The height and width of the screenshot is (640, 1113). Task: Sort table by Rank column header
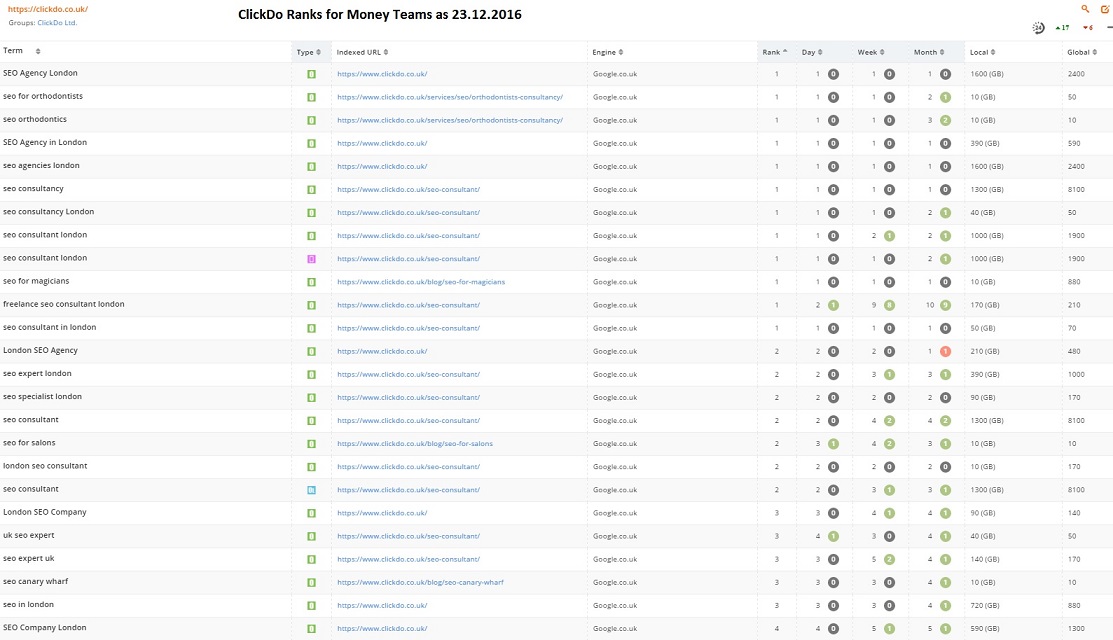tap(775, 53)
